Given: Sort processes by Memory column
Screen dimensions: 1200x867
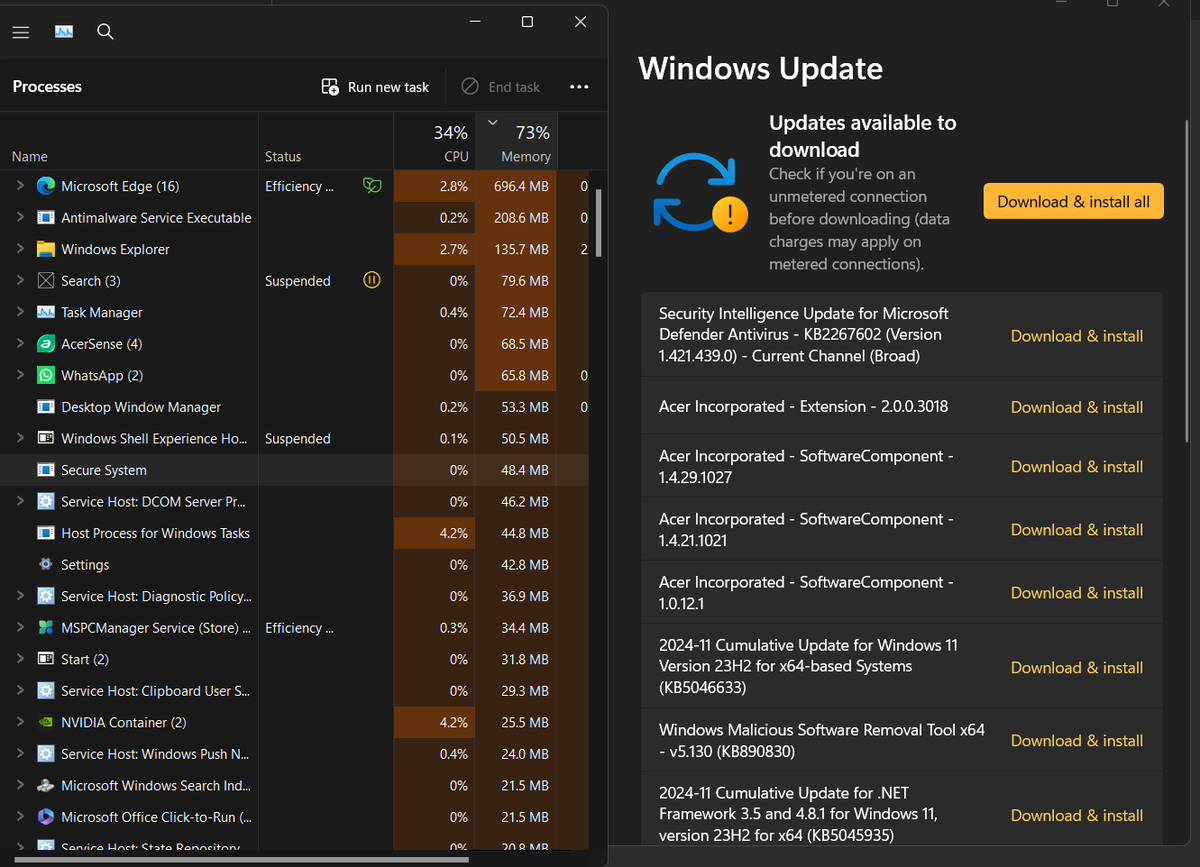Looking at the screenshot, I should (x=514, y=140).
